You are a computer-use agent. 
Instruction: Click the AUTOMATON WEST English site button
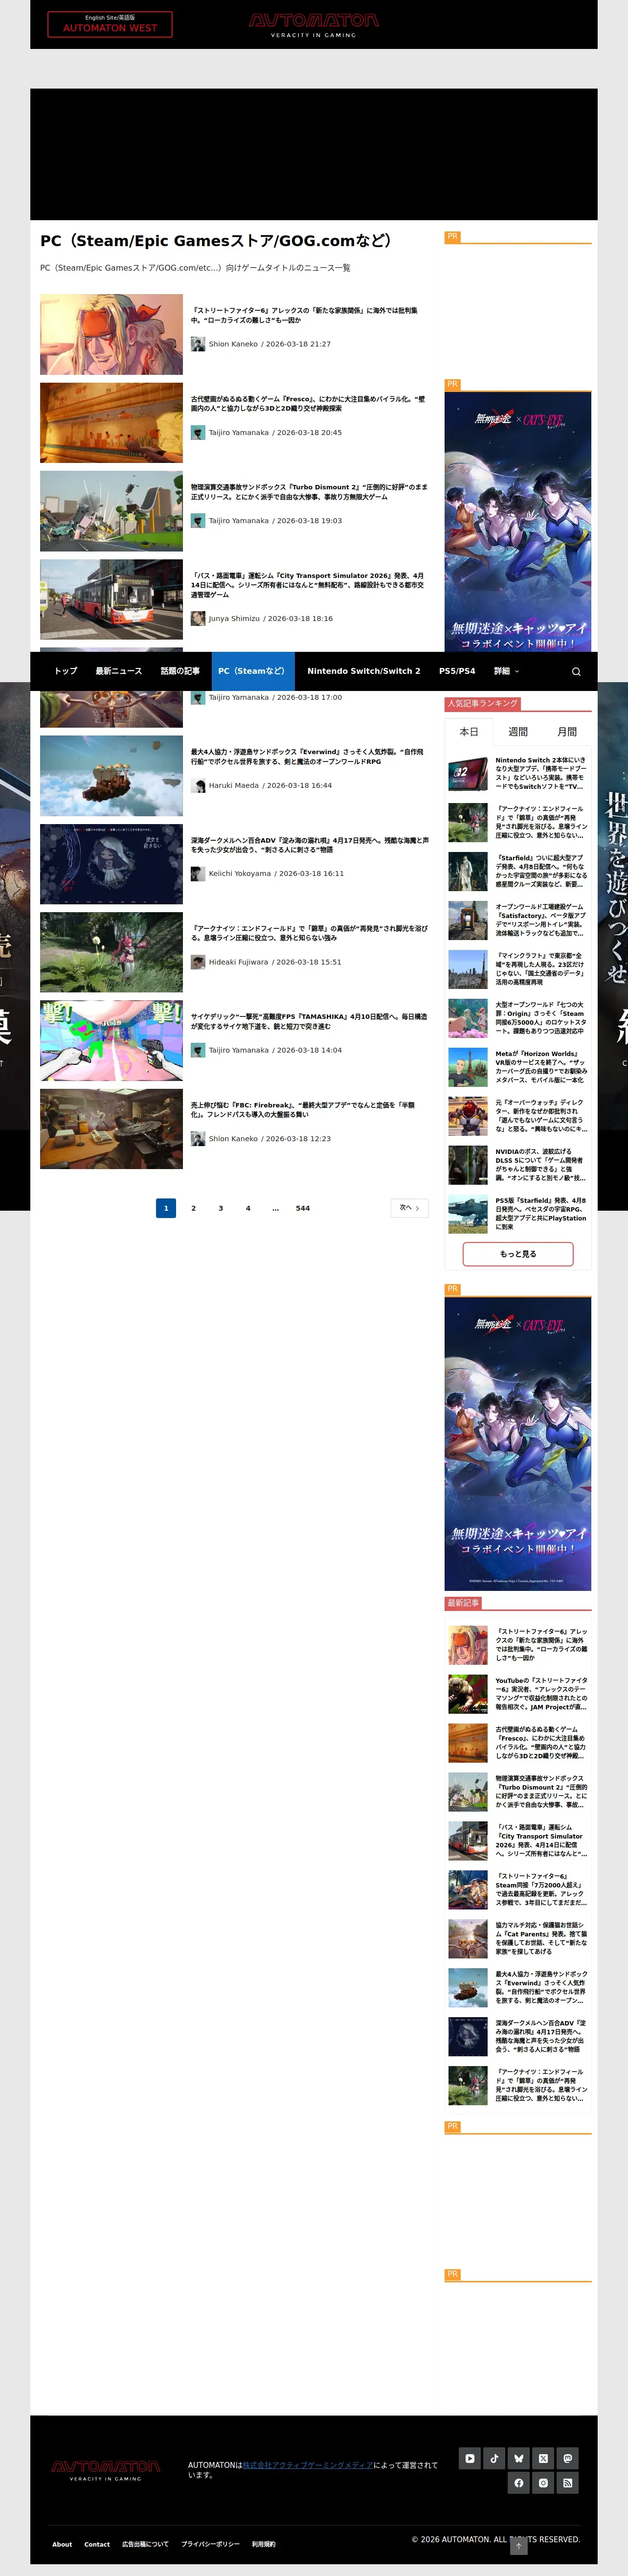[x=110, y=24]
